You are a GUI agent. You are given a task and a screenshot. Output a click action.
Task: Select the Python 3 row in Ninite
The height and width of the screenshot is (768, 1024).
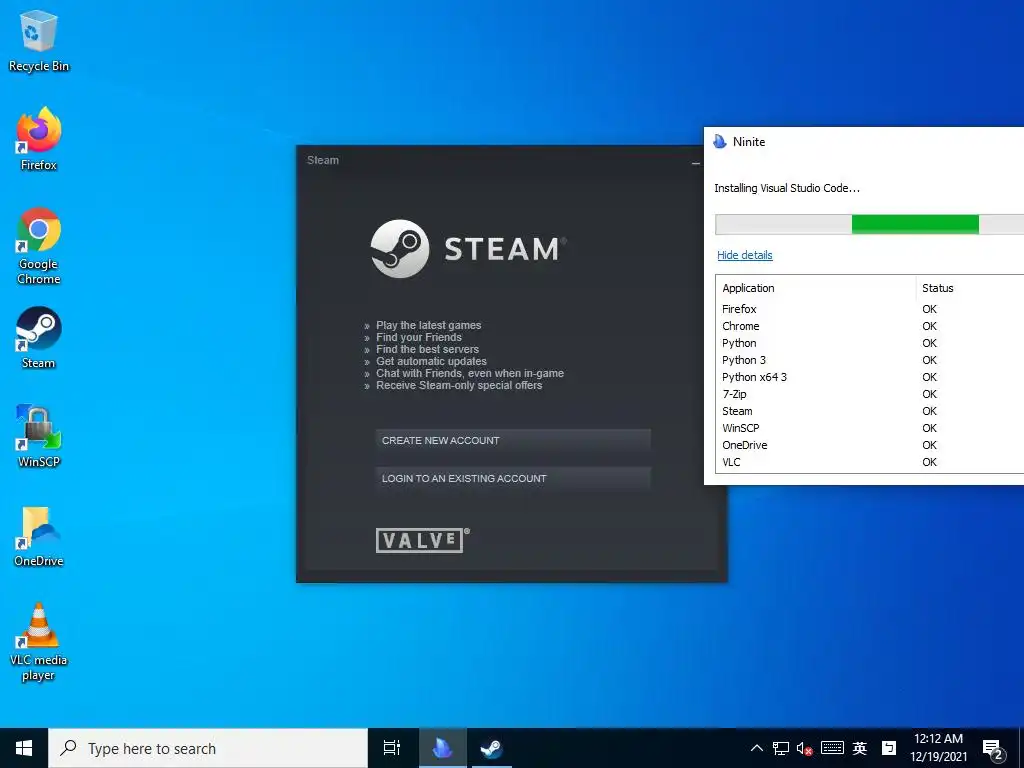pyautogui.click(x=870, y=360)
